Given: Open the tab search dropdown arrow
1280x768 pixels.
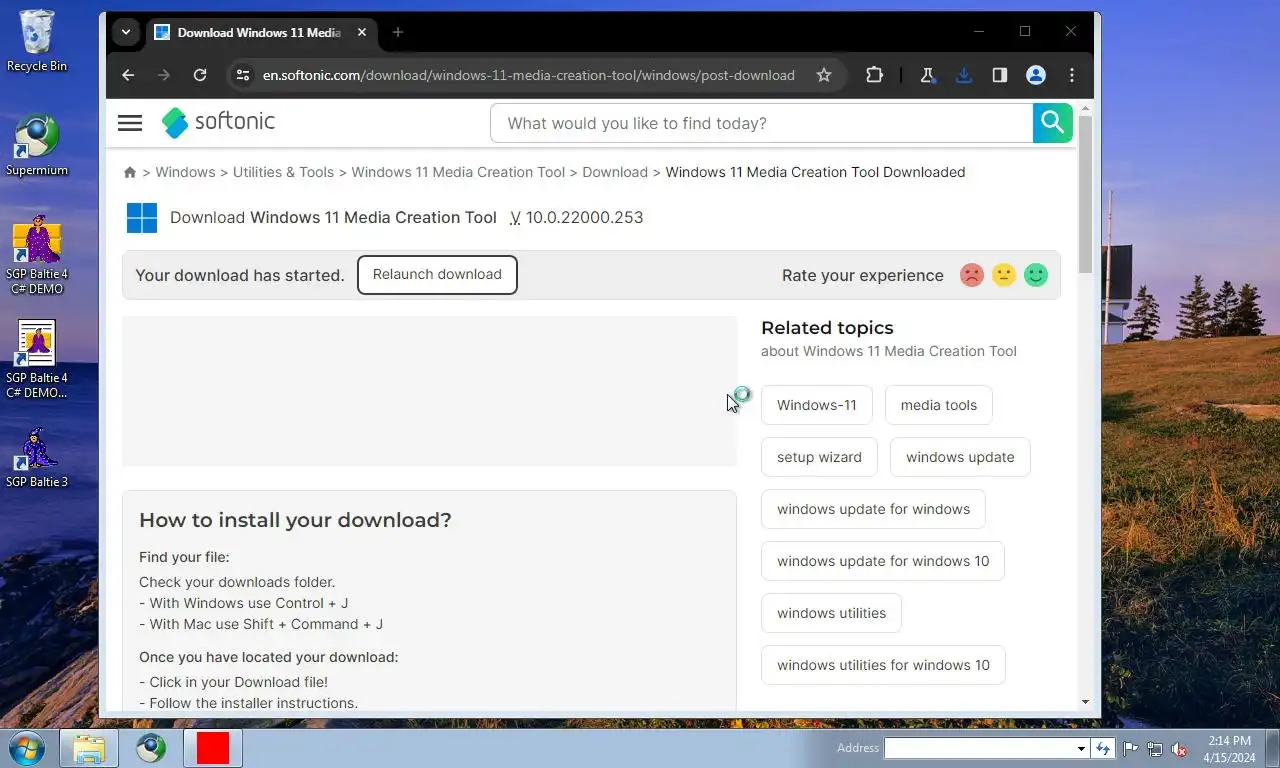Looking at the screenshot, I should coord(126,32).
